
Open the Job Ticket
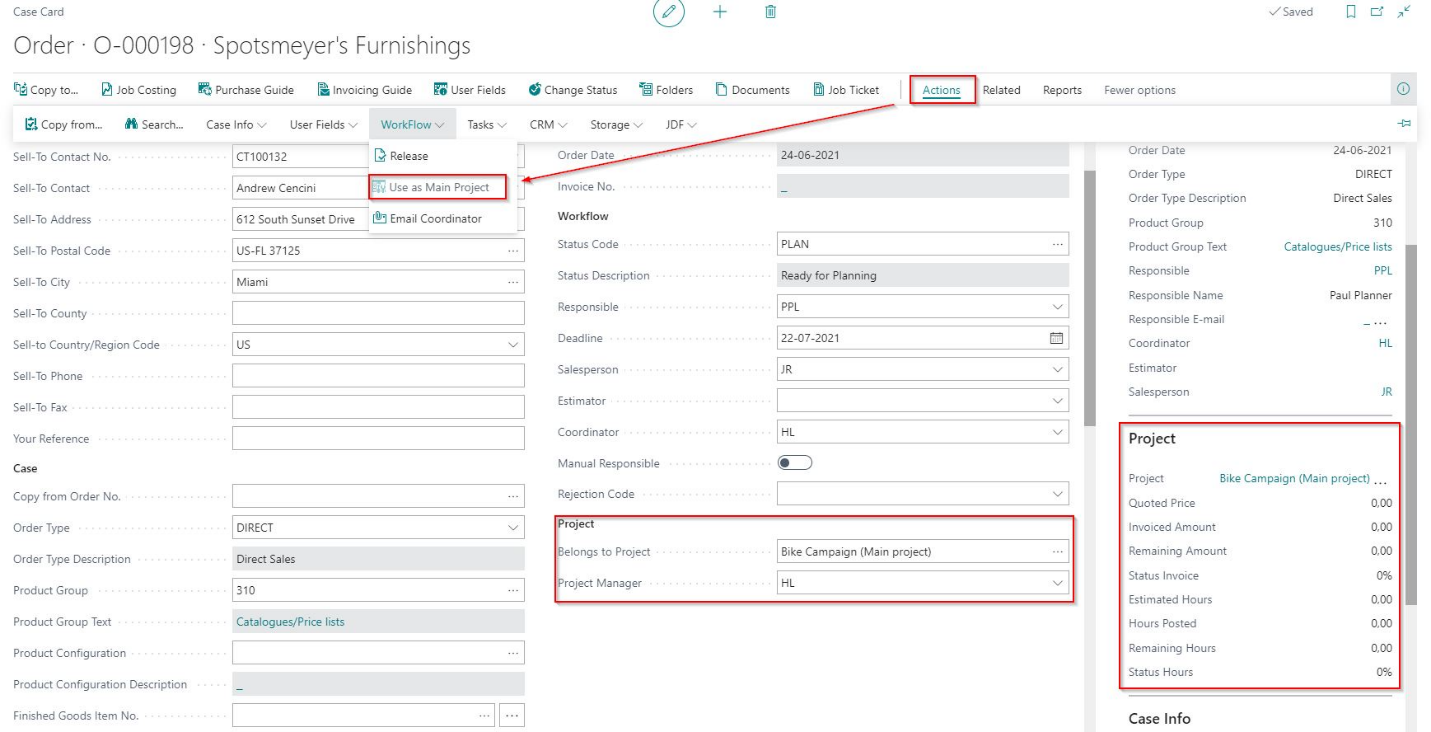coord(846,90)
